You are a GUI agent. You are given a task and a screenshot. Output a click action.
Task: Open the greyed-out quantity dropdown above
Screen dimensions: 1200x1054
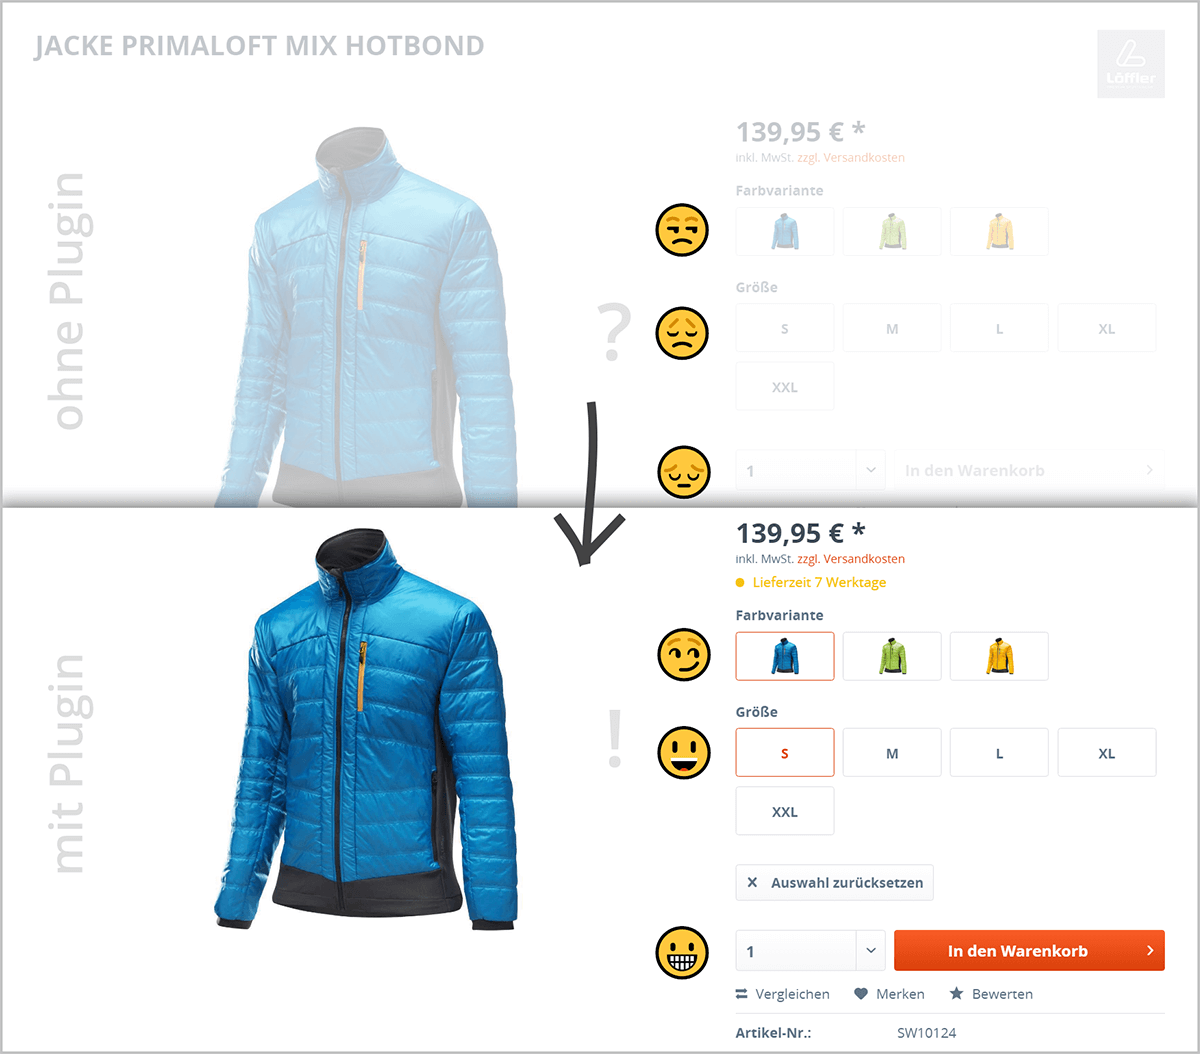[871, 470]
